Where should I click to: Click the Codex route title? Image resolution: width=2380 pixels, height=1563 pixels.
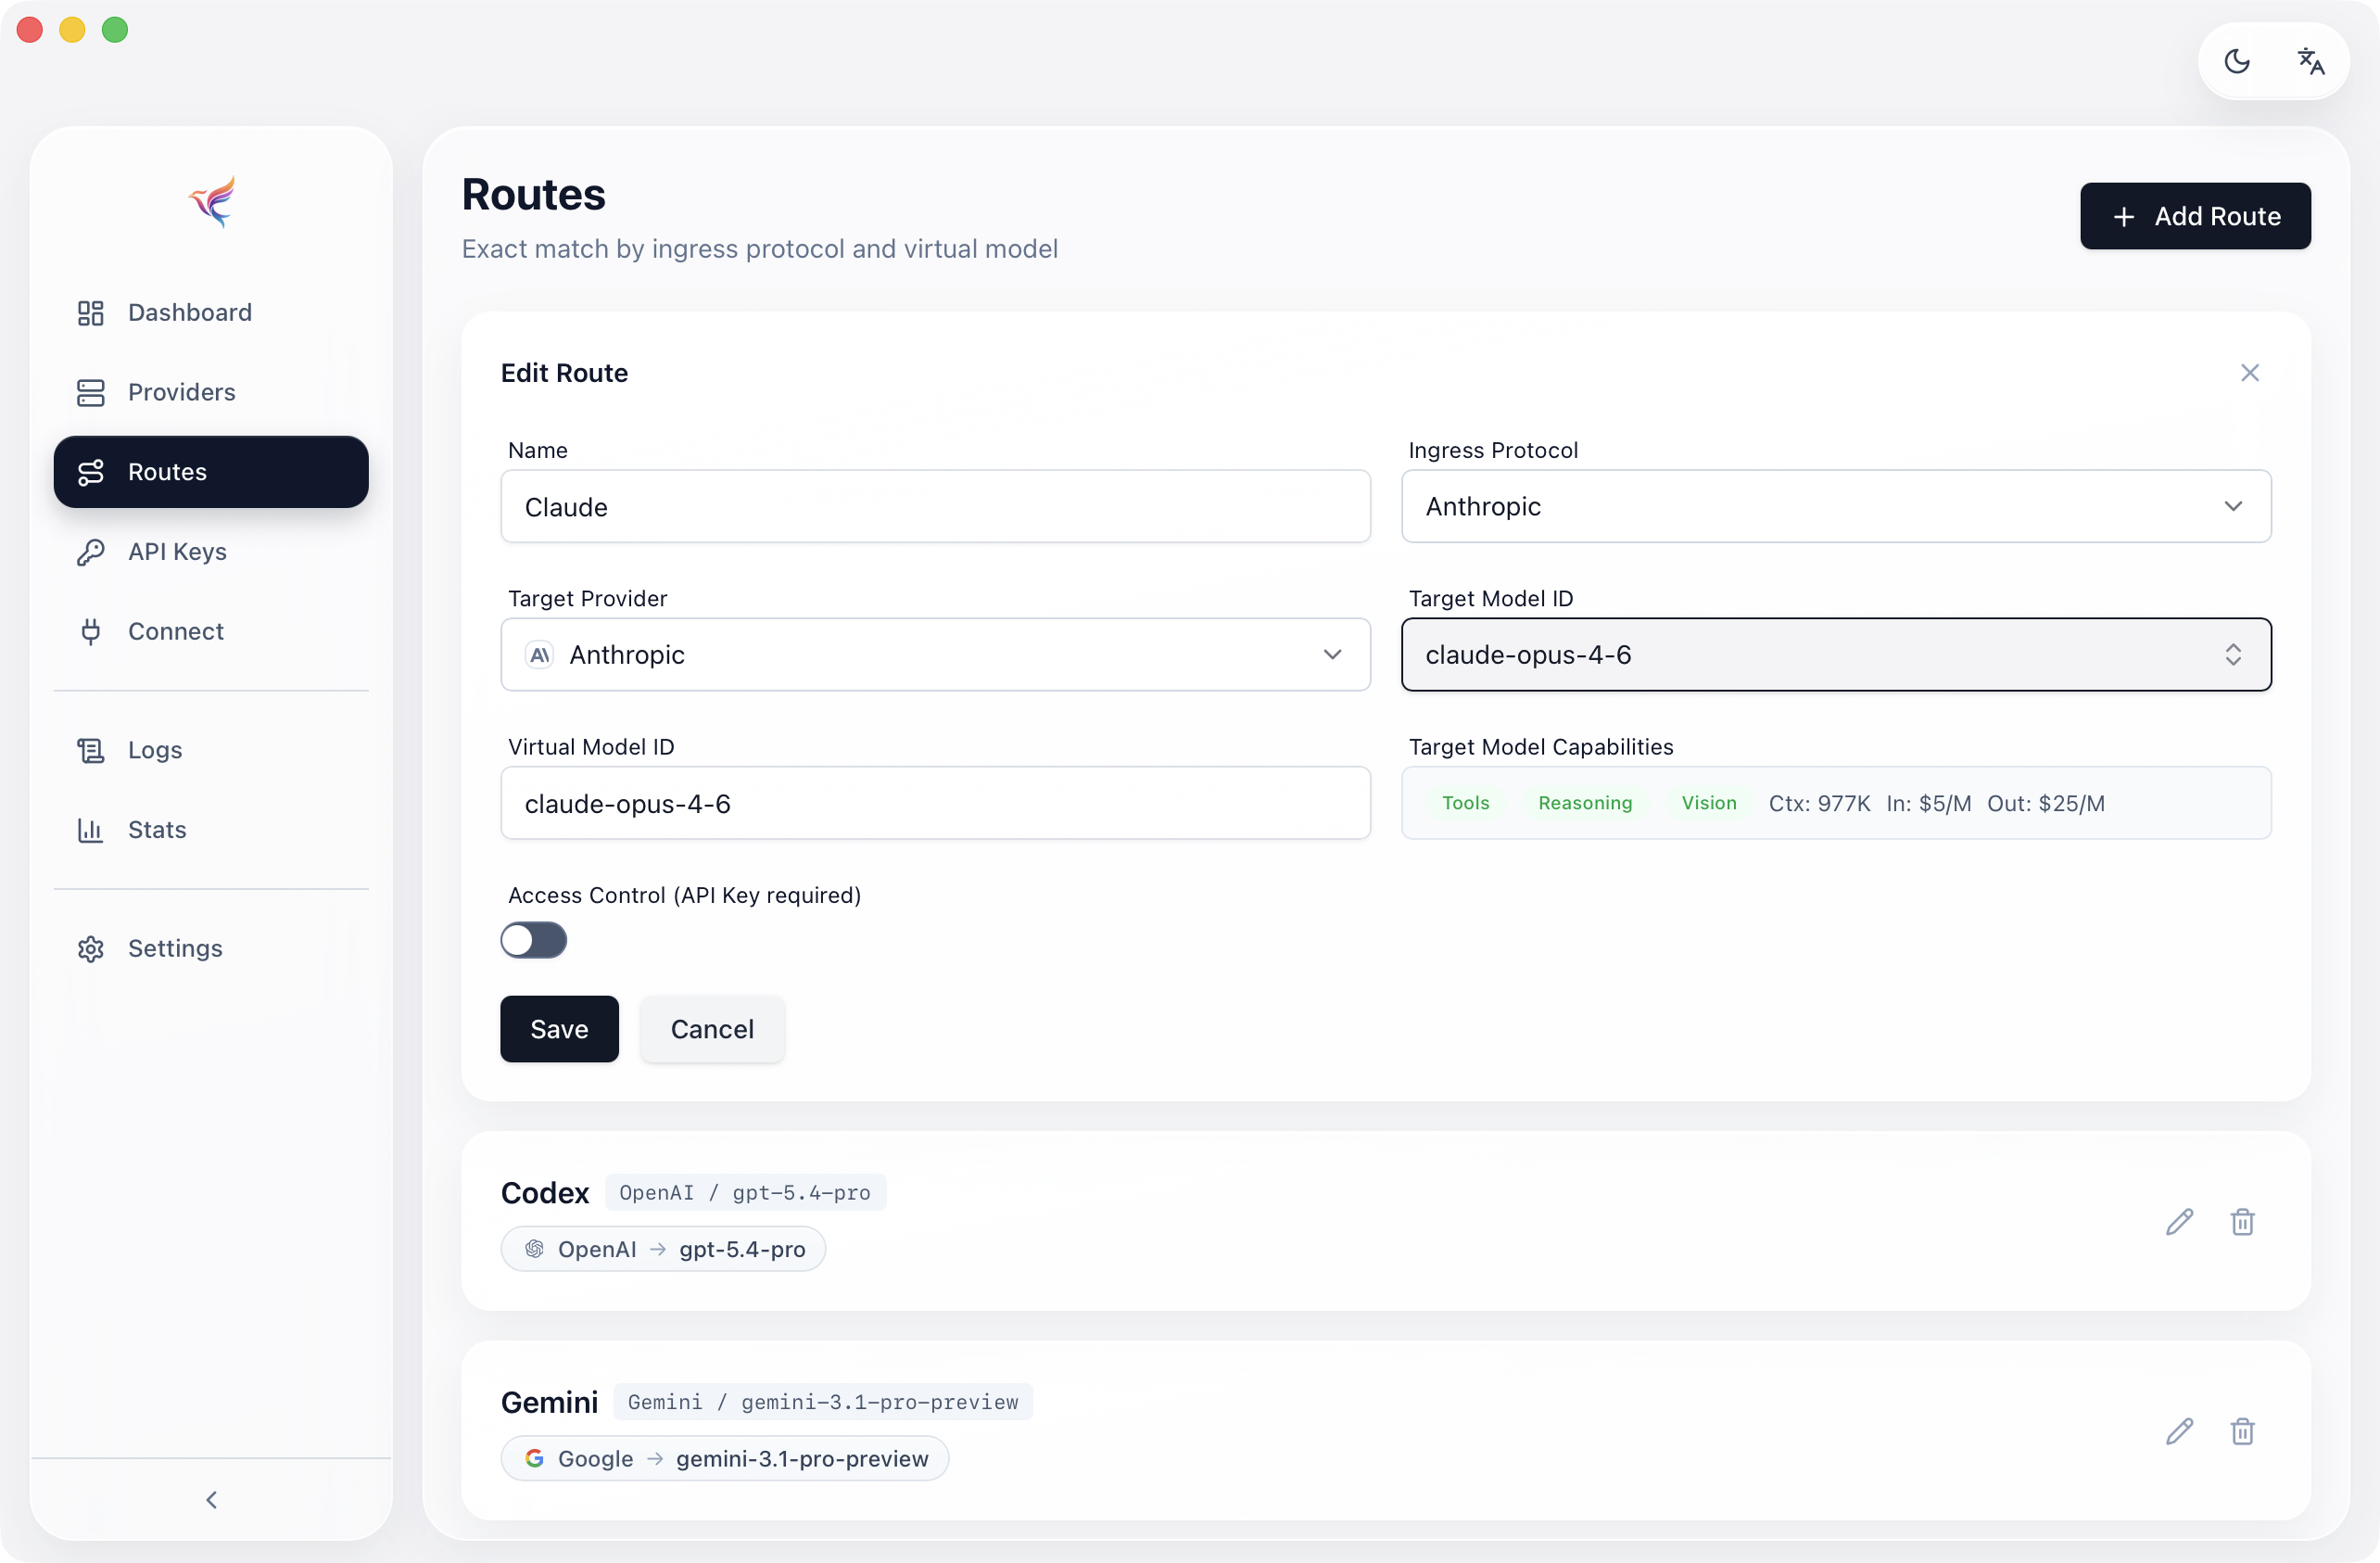point(545,1192)
